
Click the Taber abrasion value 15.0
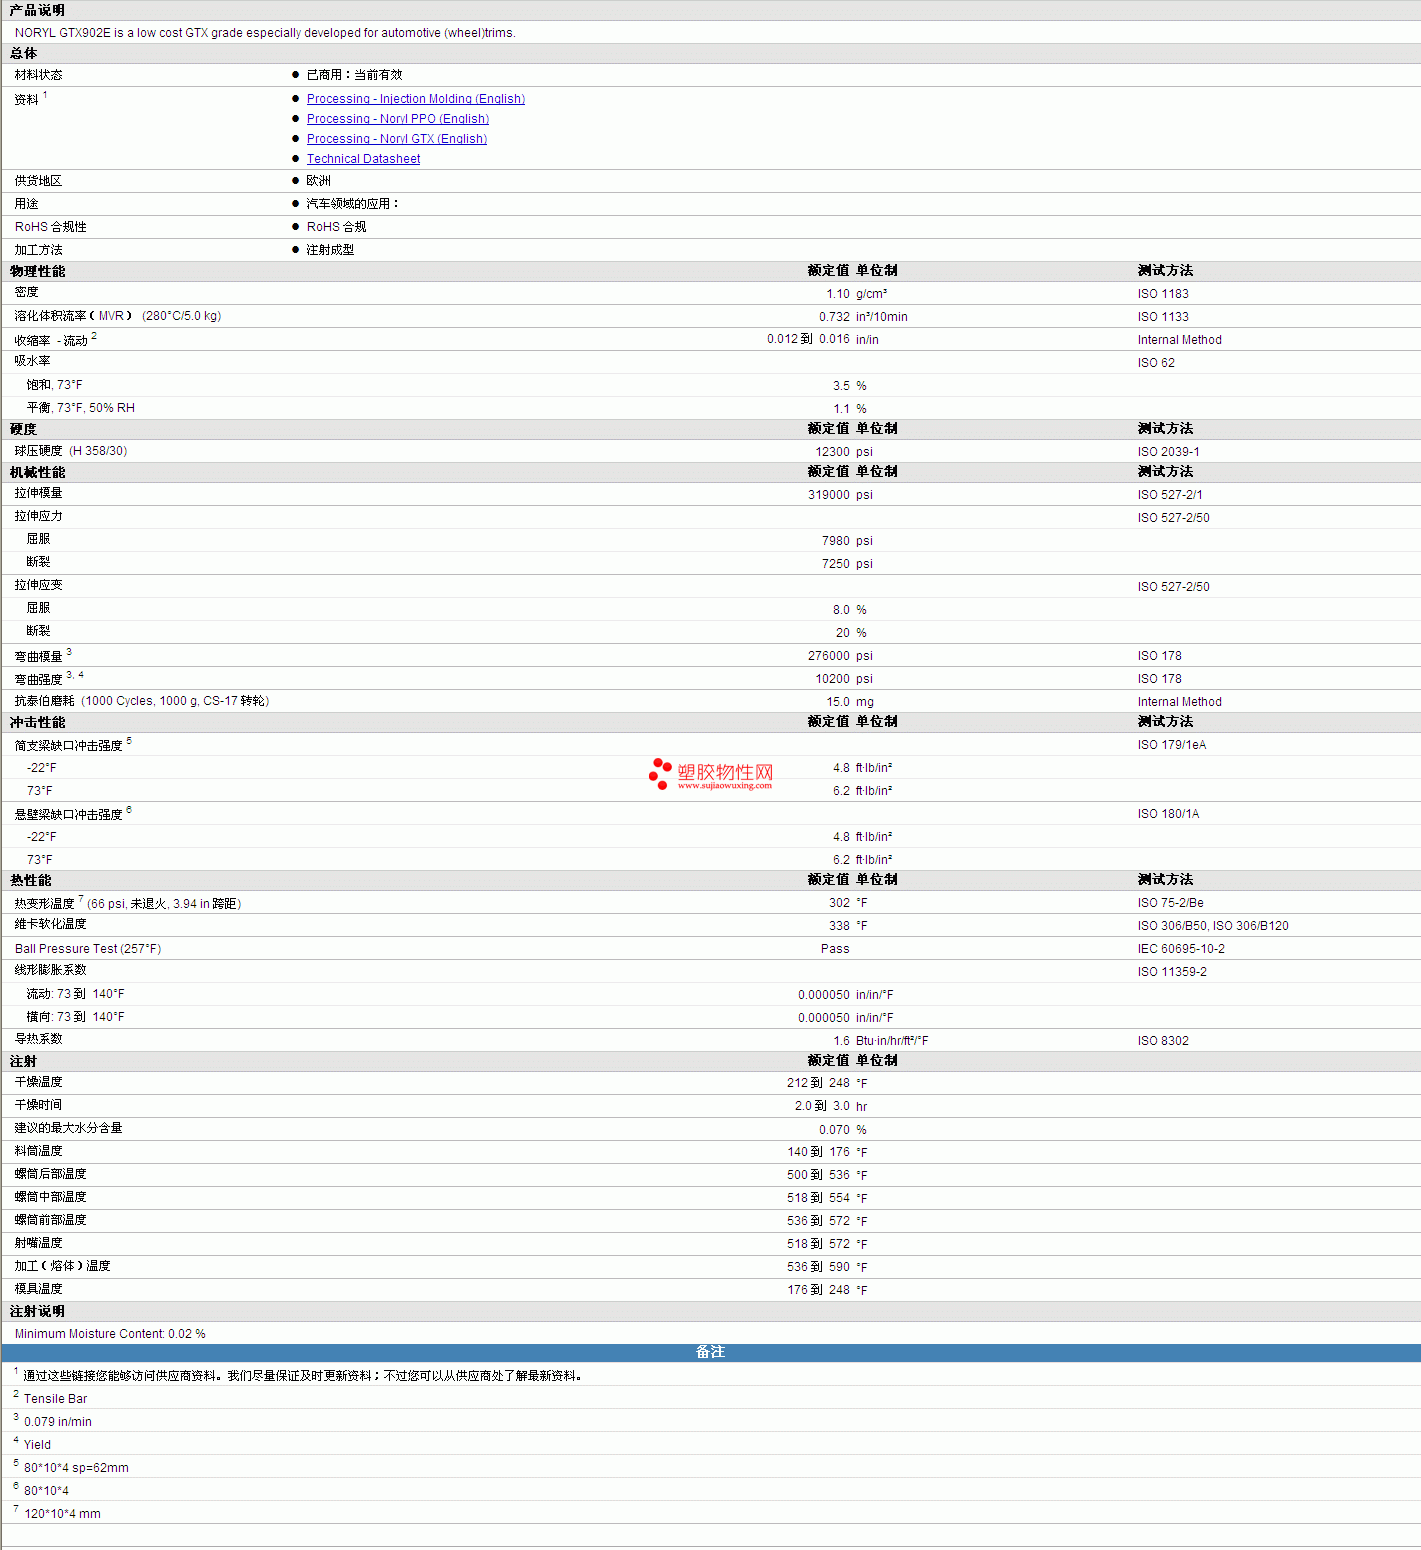(x=838, y=702)
